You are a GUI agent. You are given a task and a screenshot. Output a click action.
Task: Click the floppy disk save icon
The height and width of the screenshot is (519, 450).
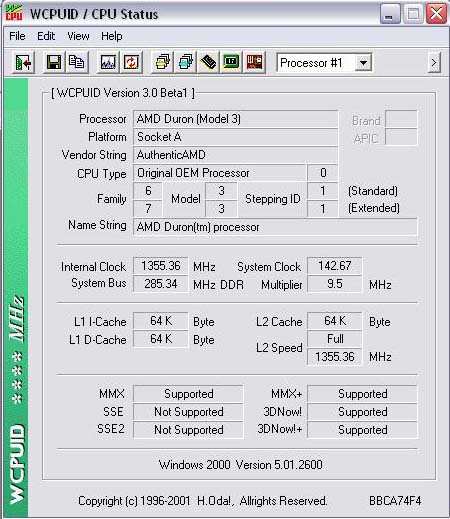point(54,62)
